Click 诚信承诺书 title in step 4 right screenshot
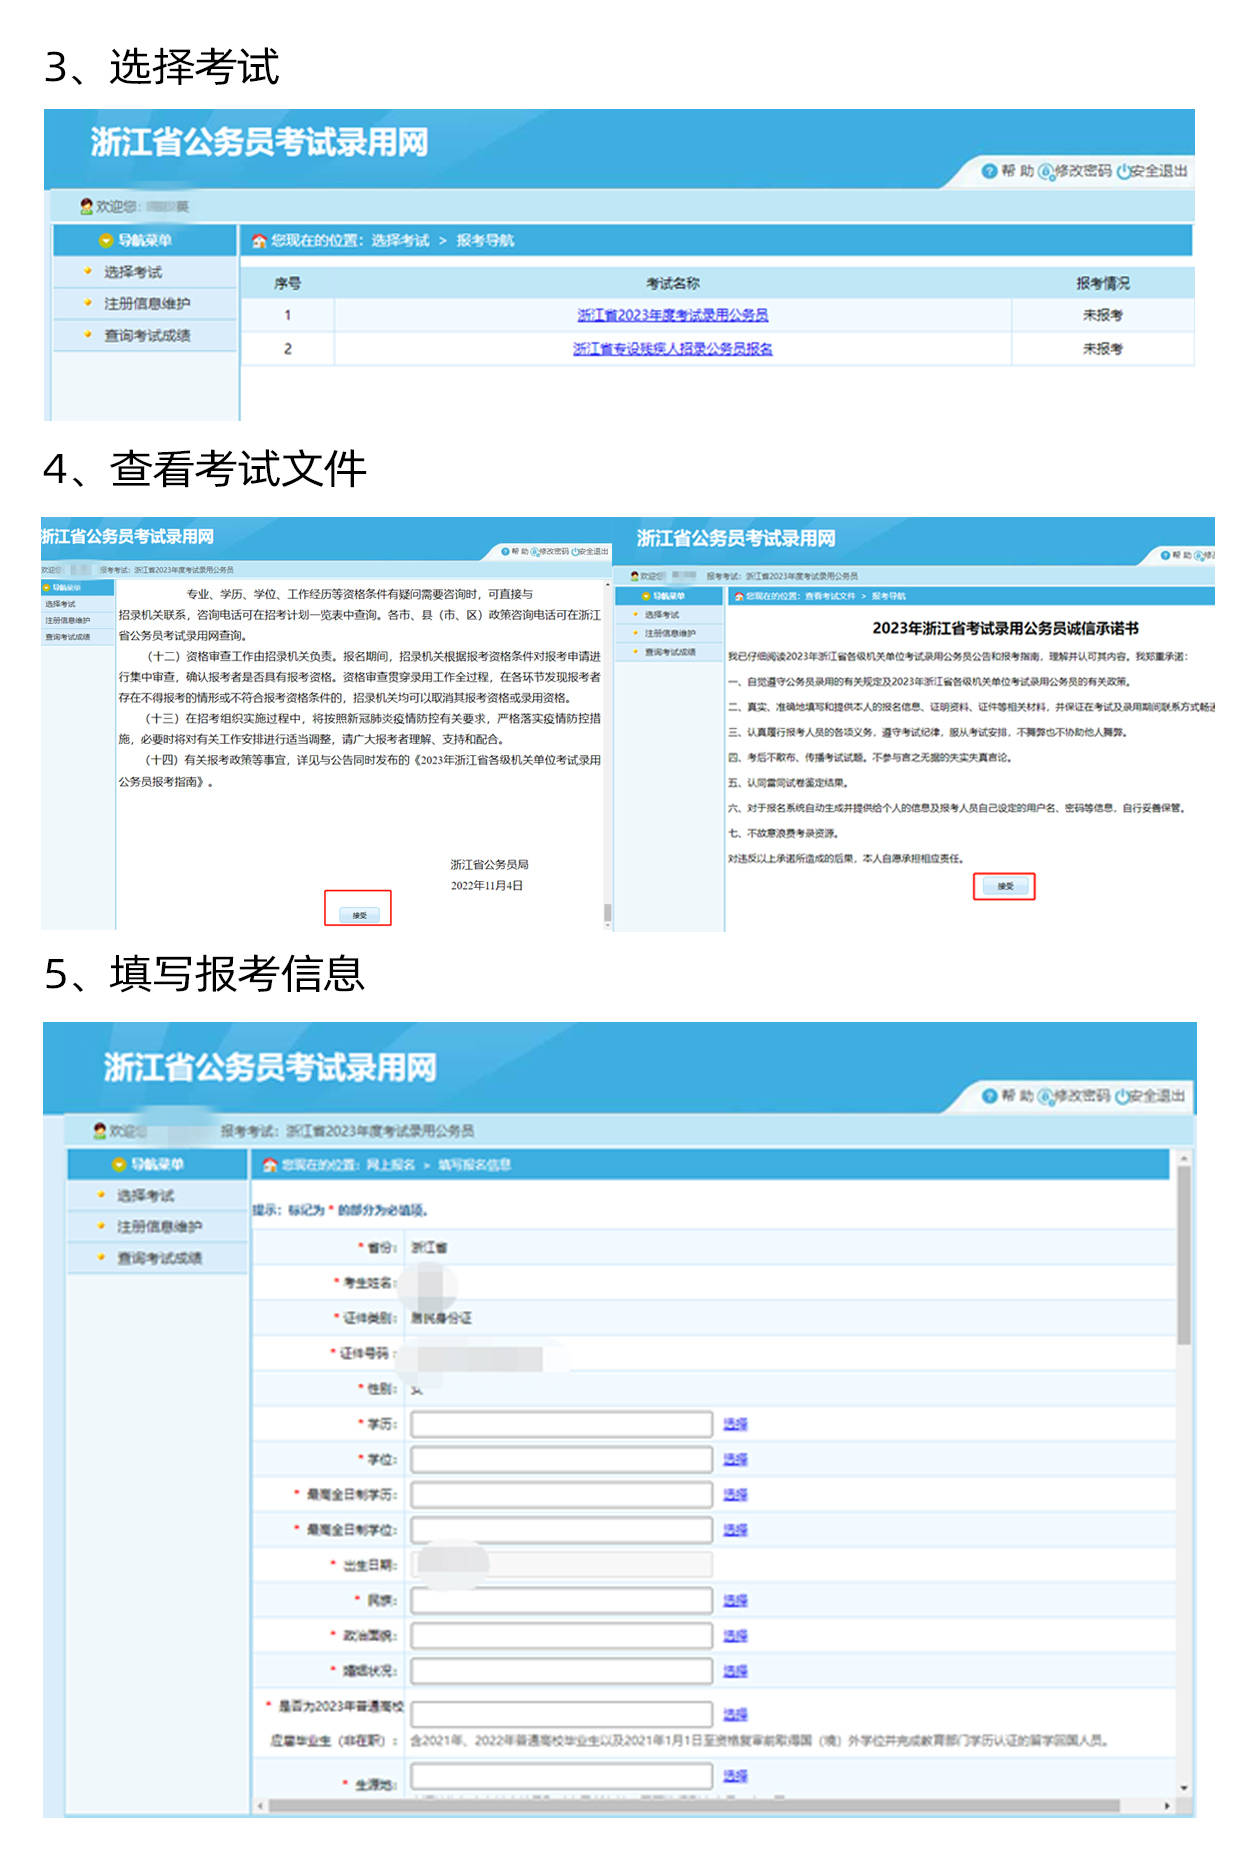This screenshot has width=1242, height=1860. tap(1005, 628)
